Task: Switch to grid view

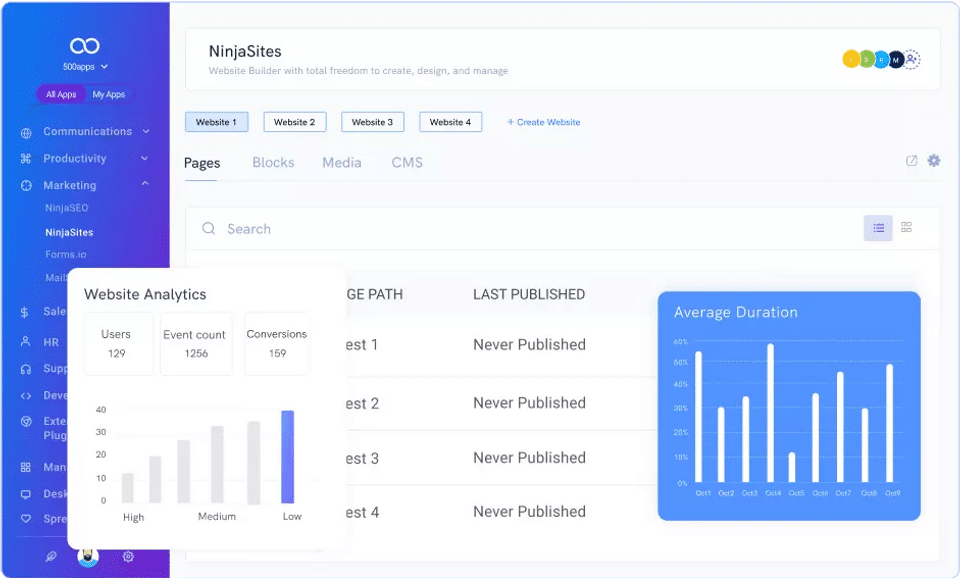Action: coord(907,227)
